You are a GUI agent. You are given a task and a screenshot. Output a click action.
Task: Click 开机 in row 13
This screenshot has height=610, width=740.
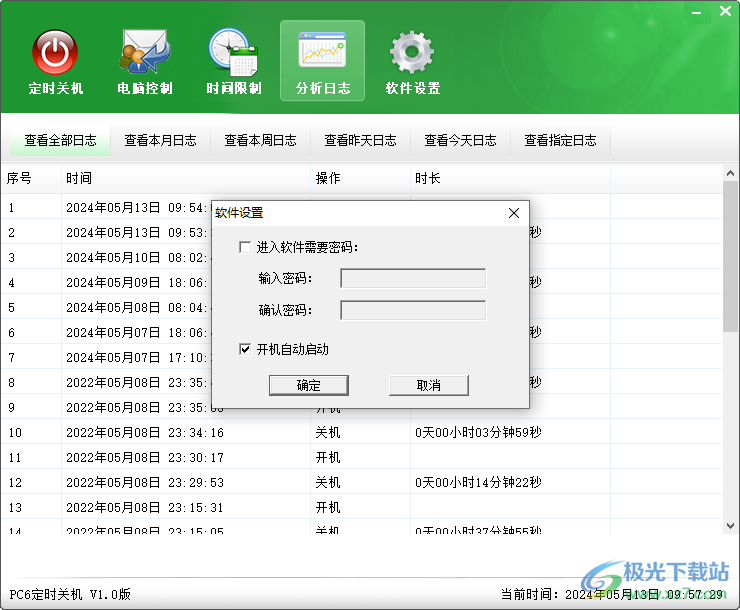(328, 507)
